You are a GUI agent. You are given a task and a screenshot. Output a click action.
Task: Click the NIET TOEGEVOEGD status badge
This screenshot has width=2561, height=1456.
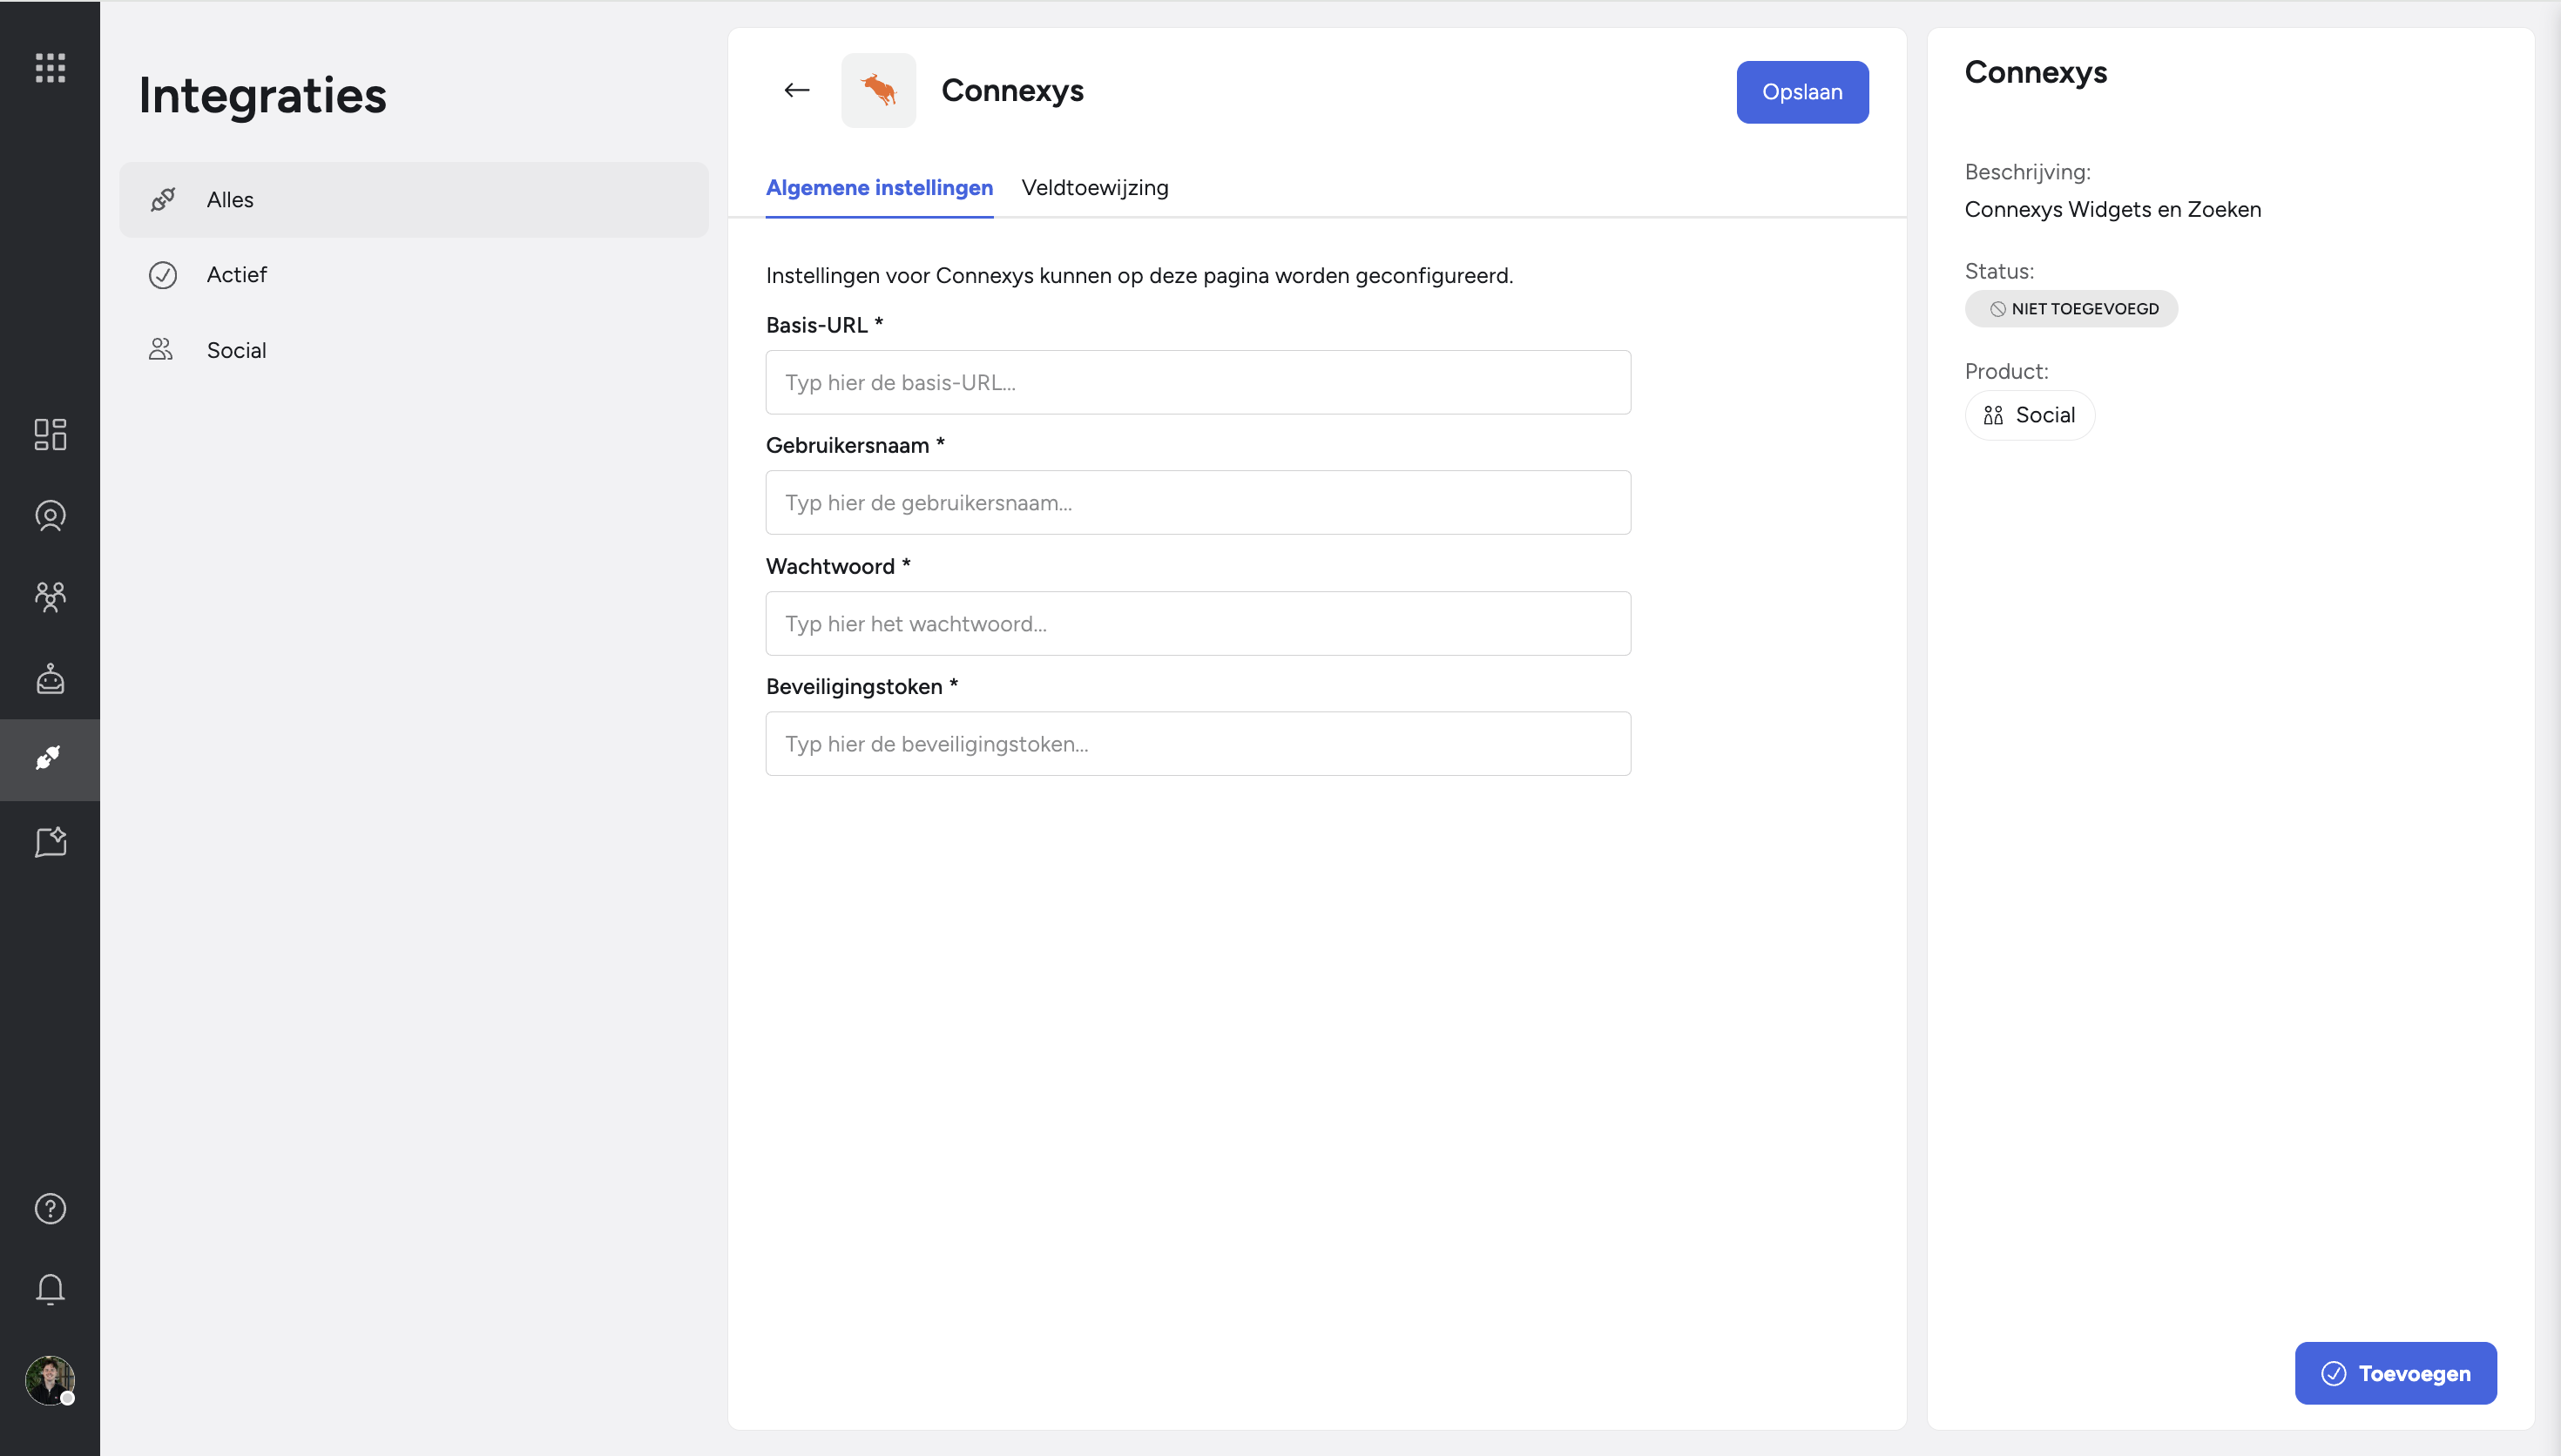(x=2072, y=309)
